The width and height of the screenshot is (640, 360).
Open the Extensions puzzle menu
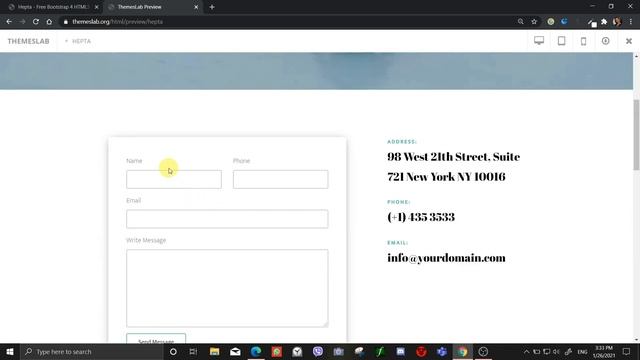(x=604, y=22)
